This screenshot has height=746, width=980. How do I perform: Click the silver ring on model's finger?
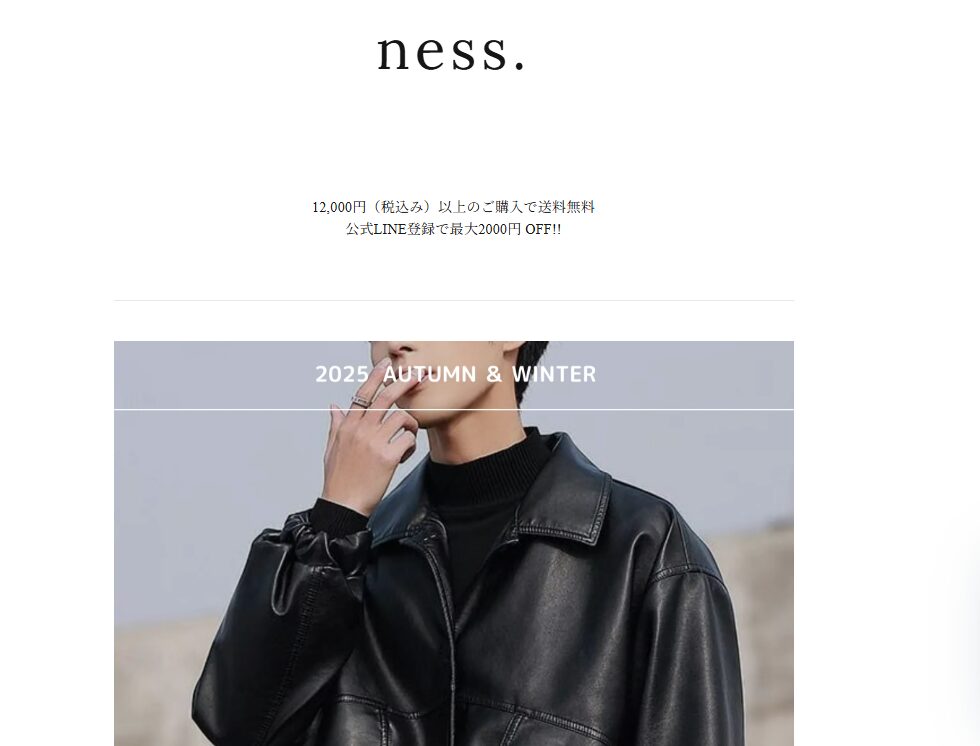coord(361,401)
